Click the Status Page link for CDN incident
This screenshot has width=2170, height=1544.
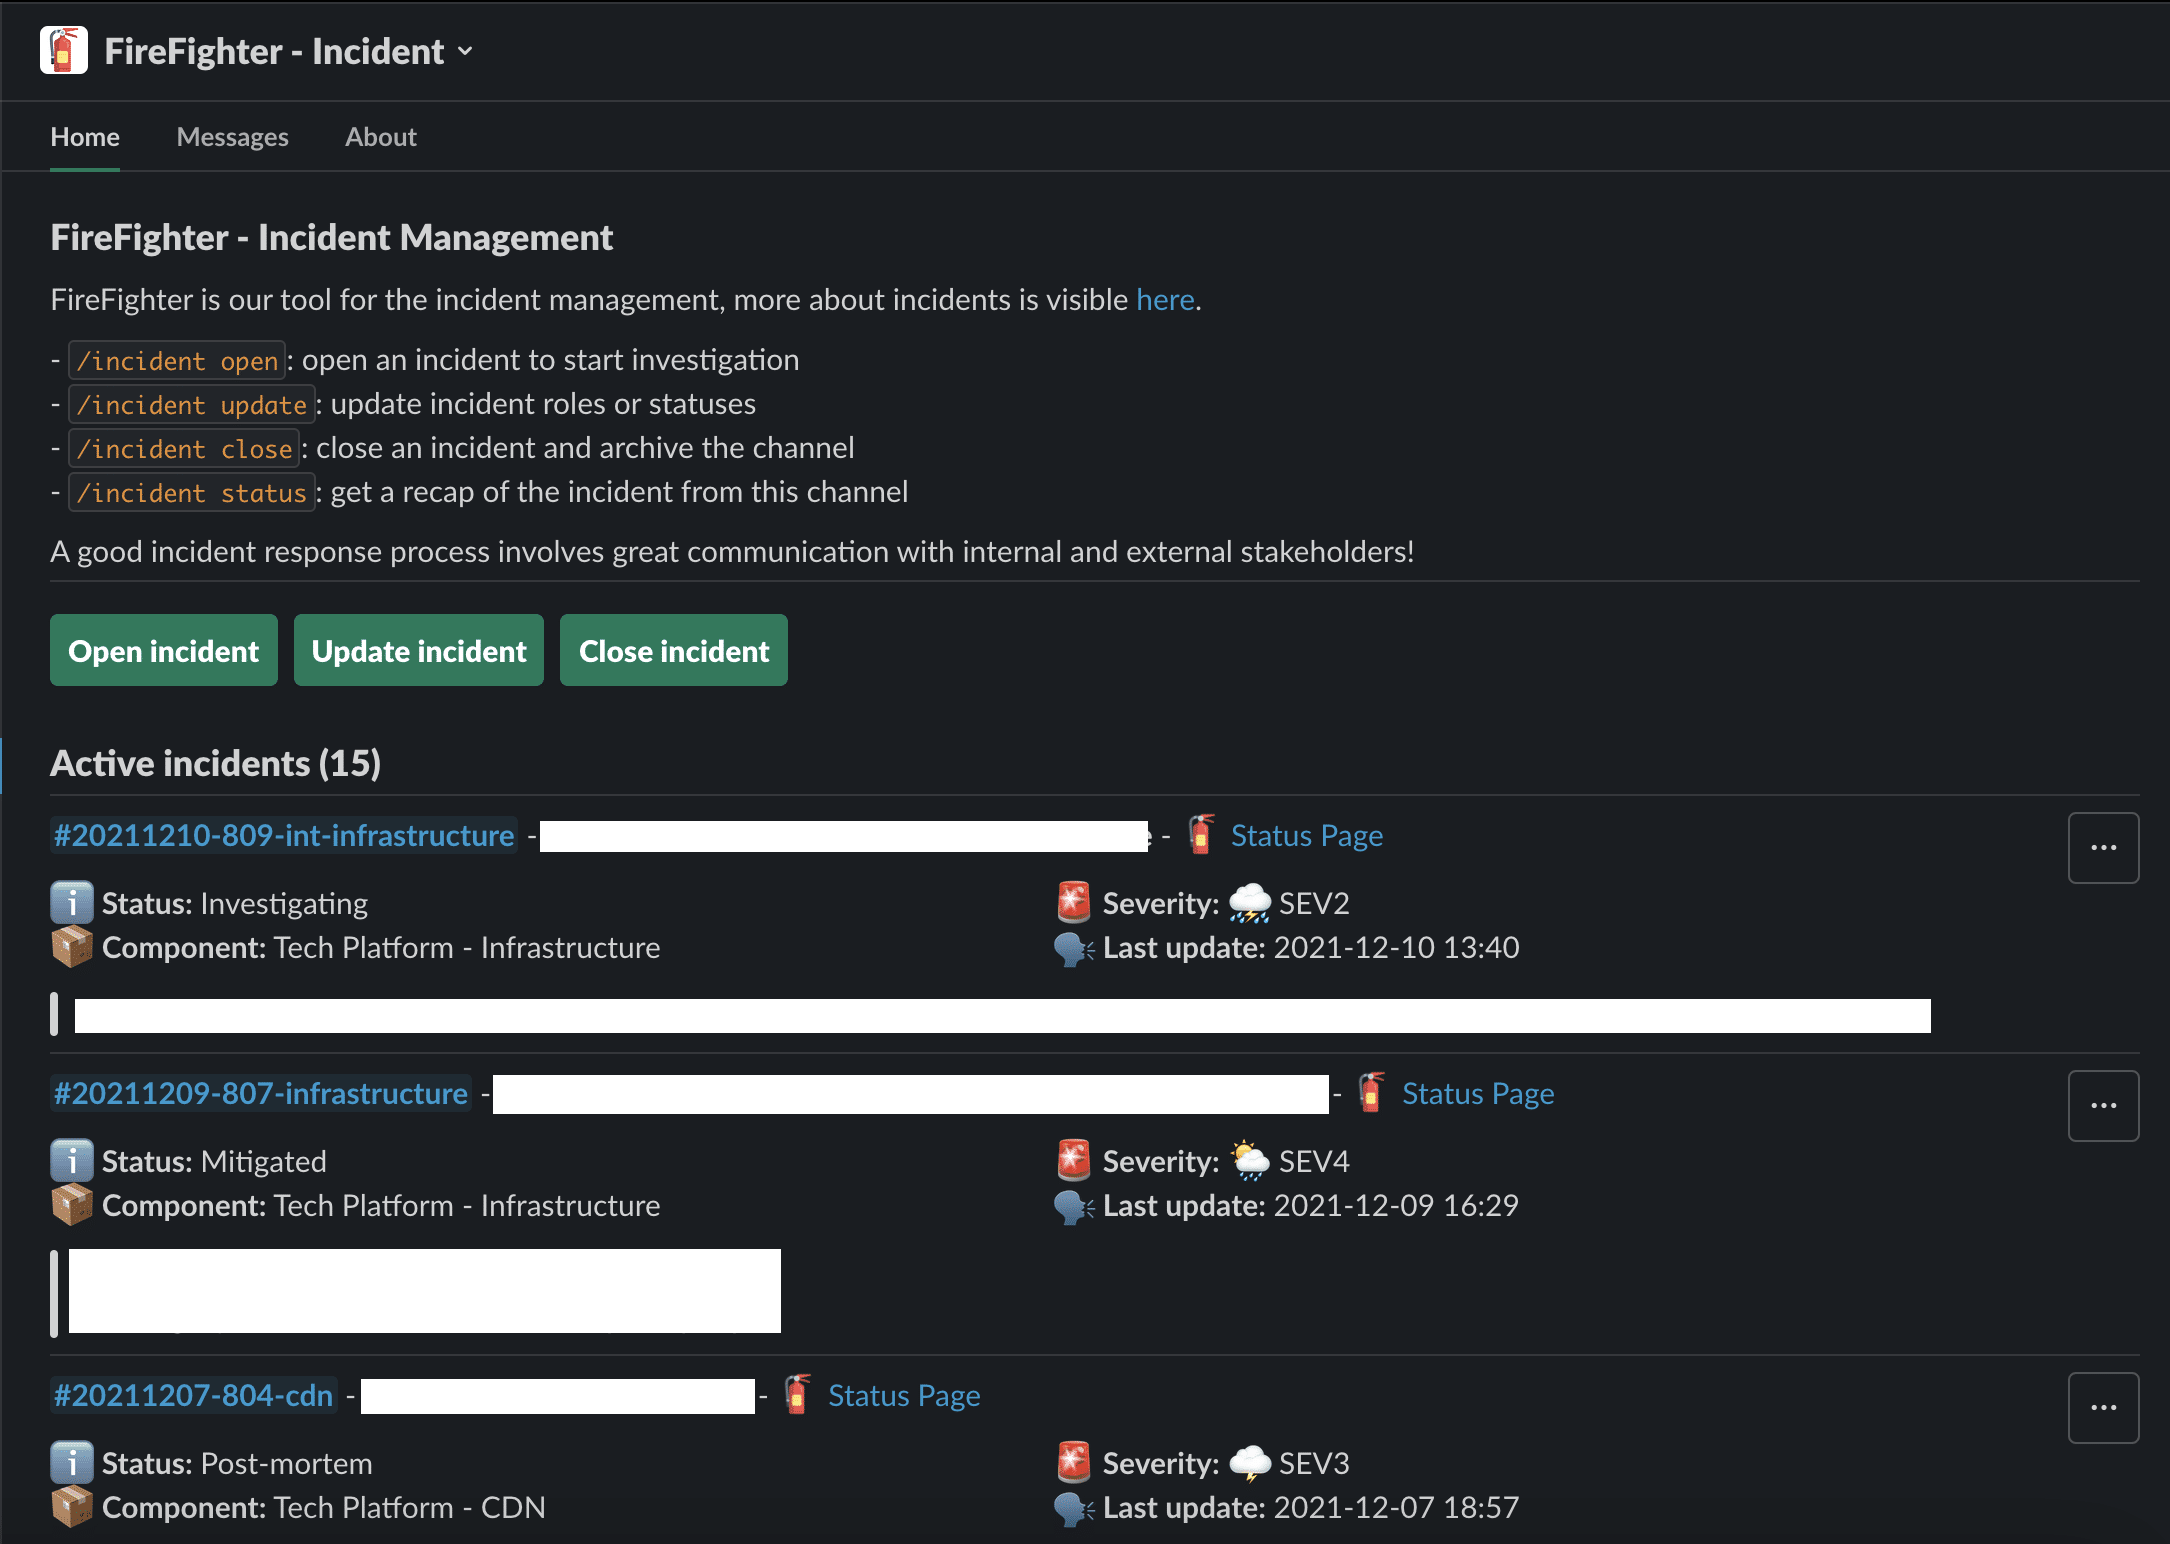point(902,1395)
